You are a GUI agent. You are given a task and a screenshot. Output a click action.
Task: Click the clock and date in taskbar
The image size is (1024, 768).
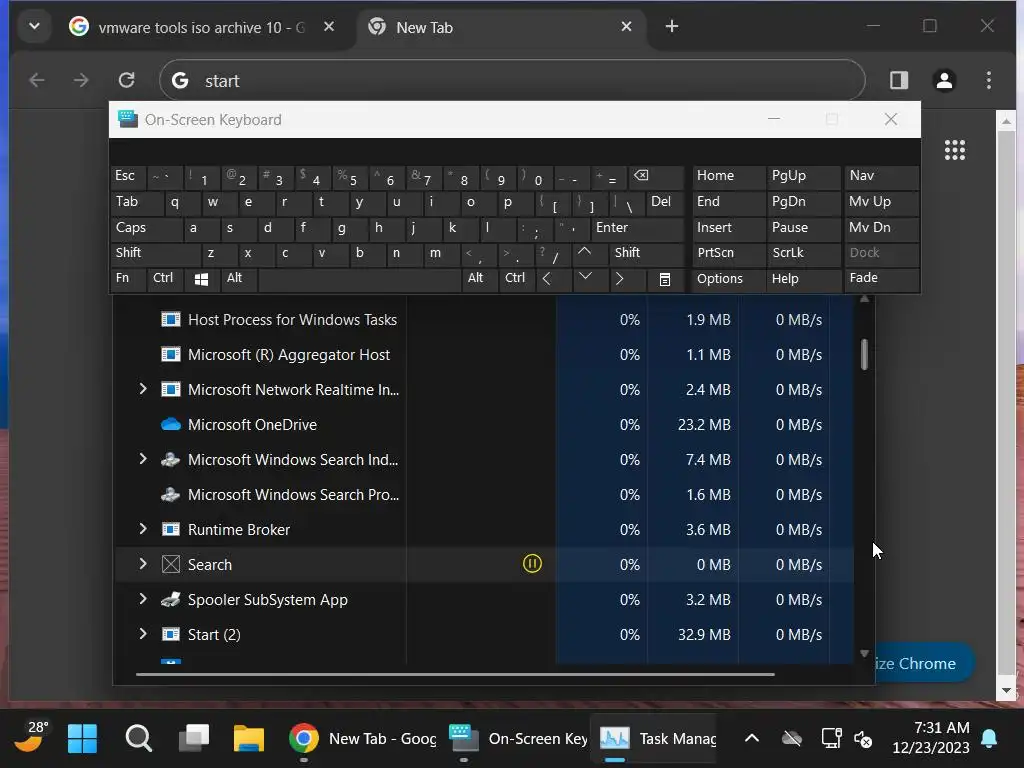coord(931,737)
